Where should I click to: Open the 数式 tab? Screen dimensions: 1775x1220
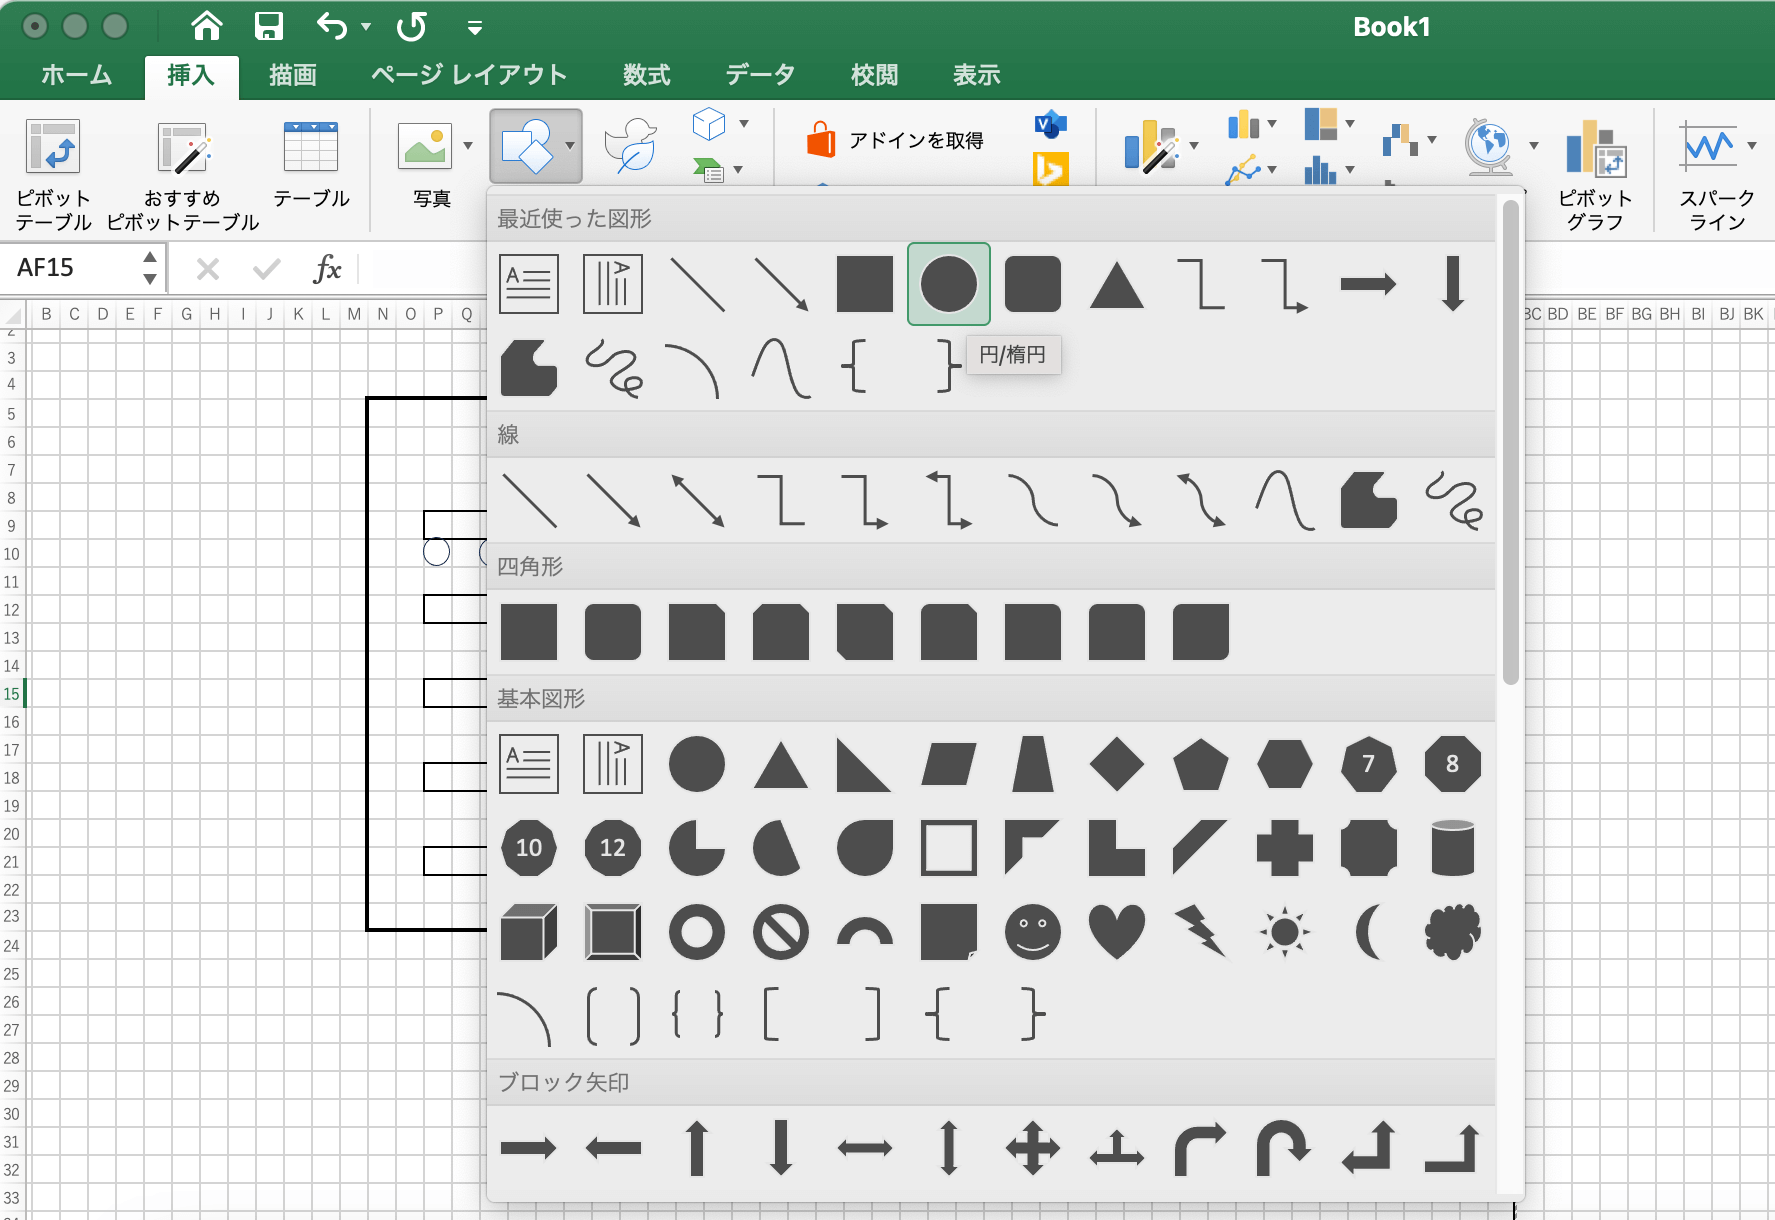click(x=647, y=75)
